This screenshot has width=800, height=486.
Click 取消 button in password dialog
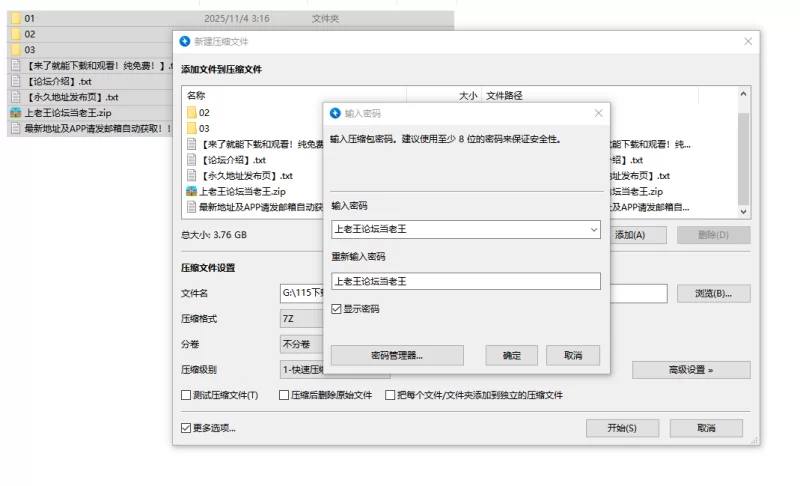[573, 355]
